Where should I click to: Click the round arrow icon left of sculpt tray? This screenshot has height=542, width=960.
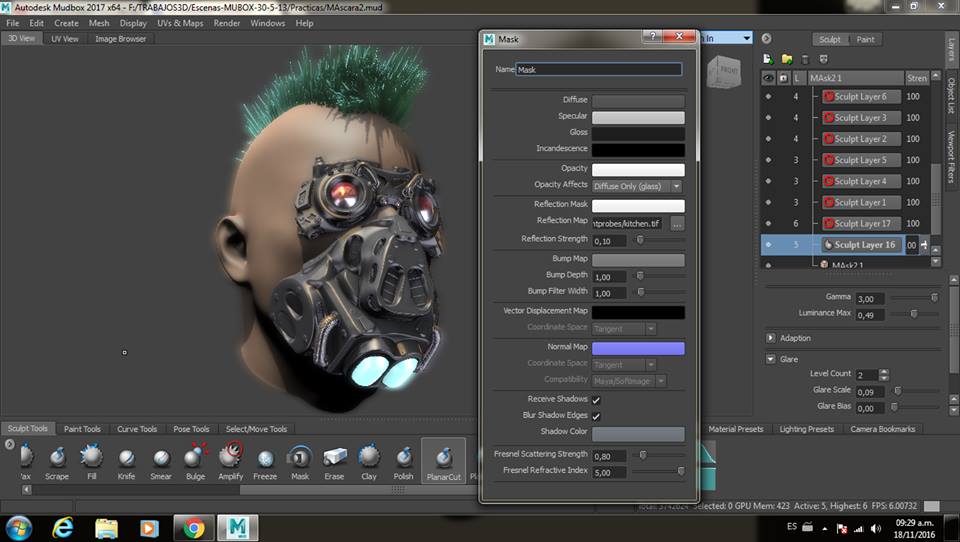point(10,445)
